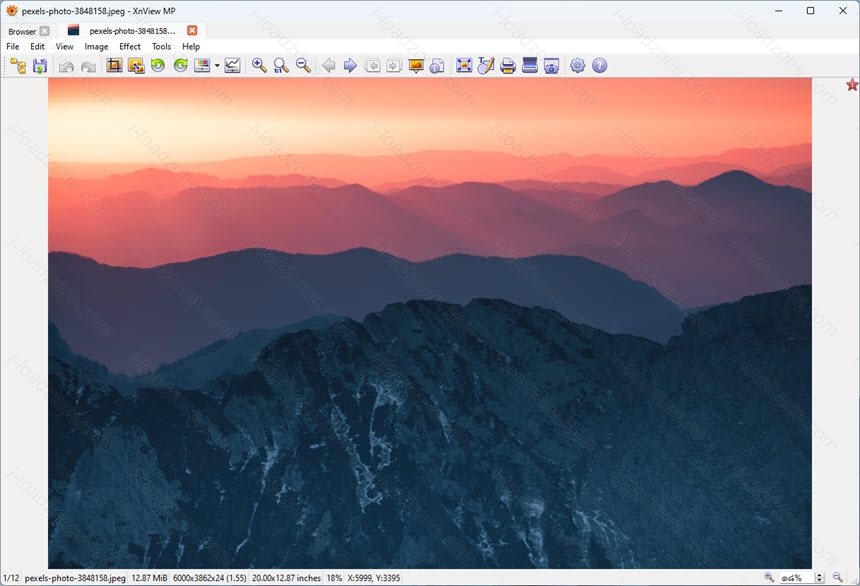Open the Edit menu
The image size is (860, 586).
pyautogui.click(x=37, y=47)
